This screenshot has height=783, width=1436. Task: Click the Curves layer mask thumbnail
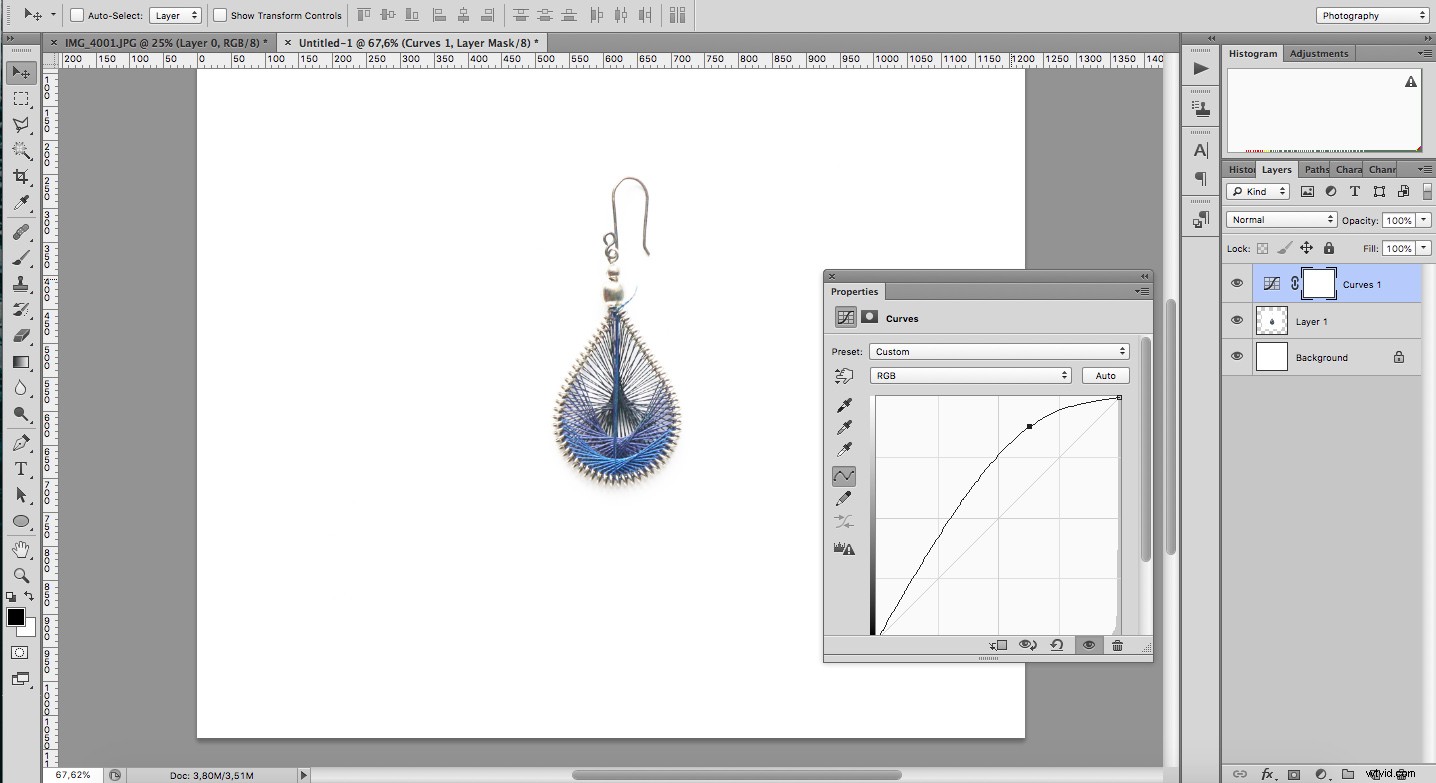click(x=1319, y=284)
